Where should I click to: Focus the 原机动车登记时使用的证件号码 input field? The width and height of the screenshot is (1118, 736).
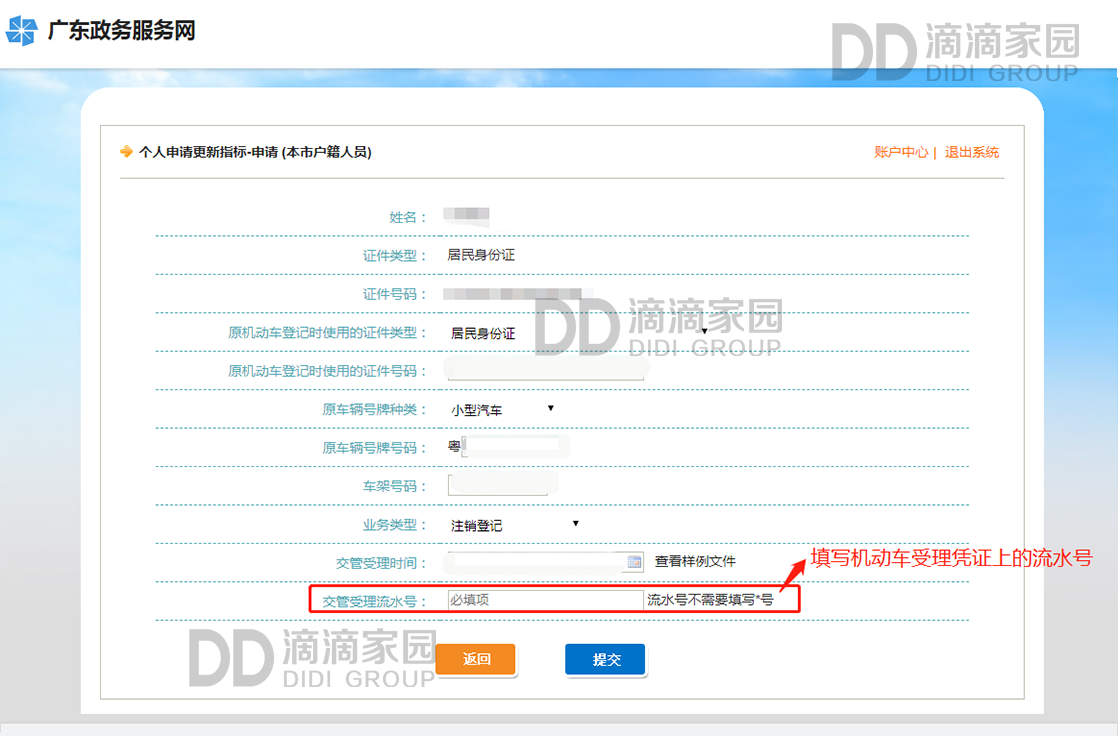tap(545, 371)
